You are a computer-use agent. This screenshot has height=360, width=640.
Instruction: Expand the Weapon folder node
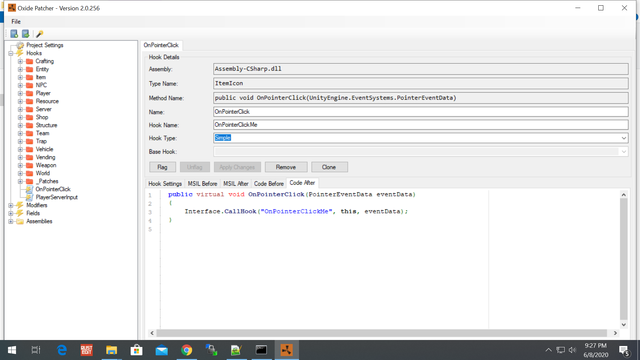click(x=20, y=165)
